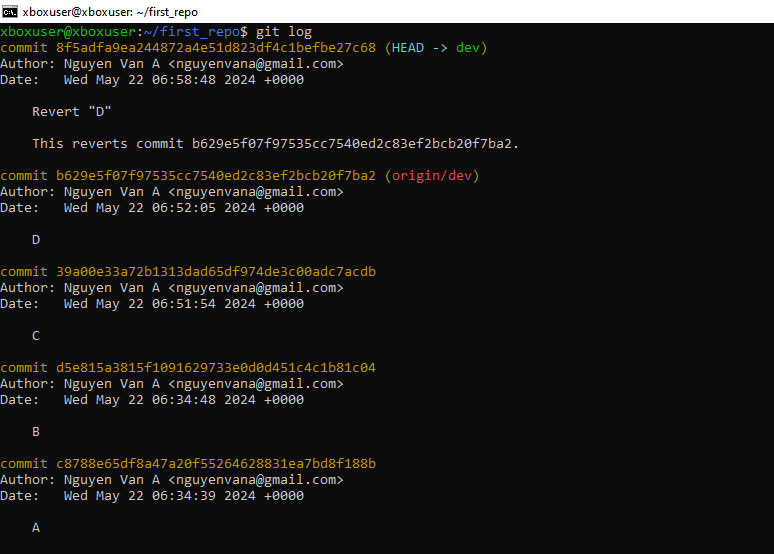
Task: Click the commit message 'D'
Action: pyautogui.click(x=36, y=240)
